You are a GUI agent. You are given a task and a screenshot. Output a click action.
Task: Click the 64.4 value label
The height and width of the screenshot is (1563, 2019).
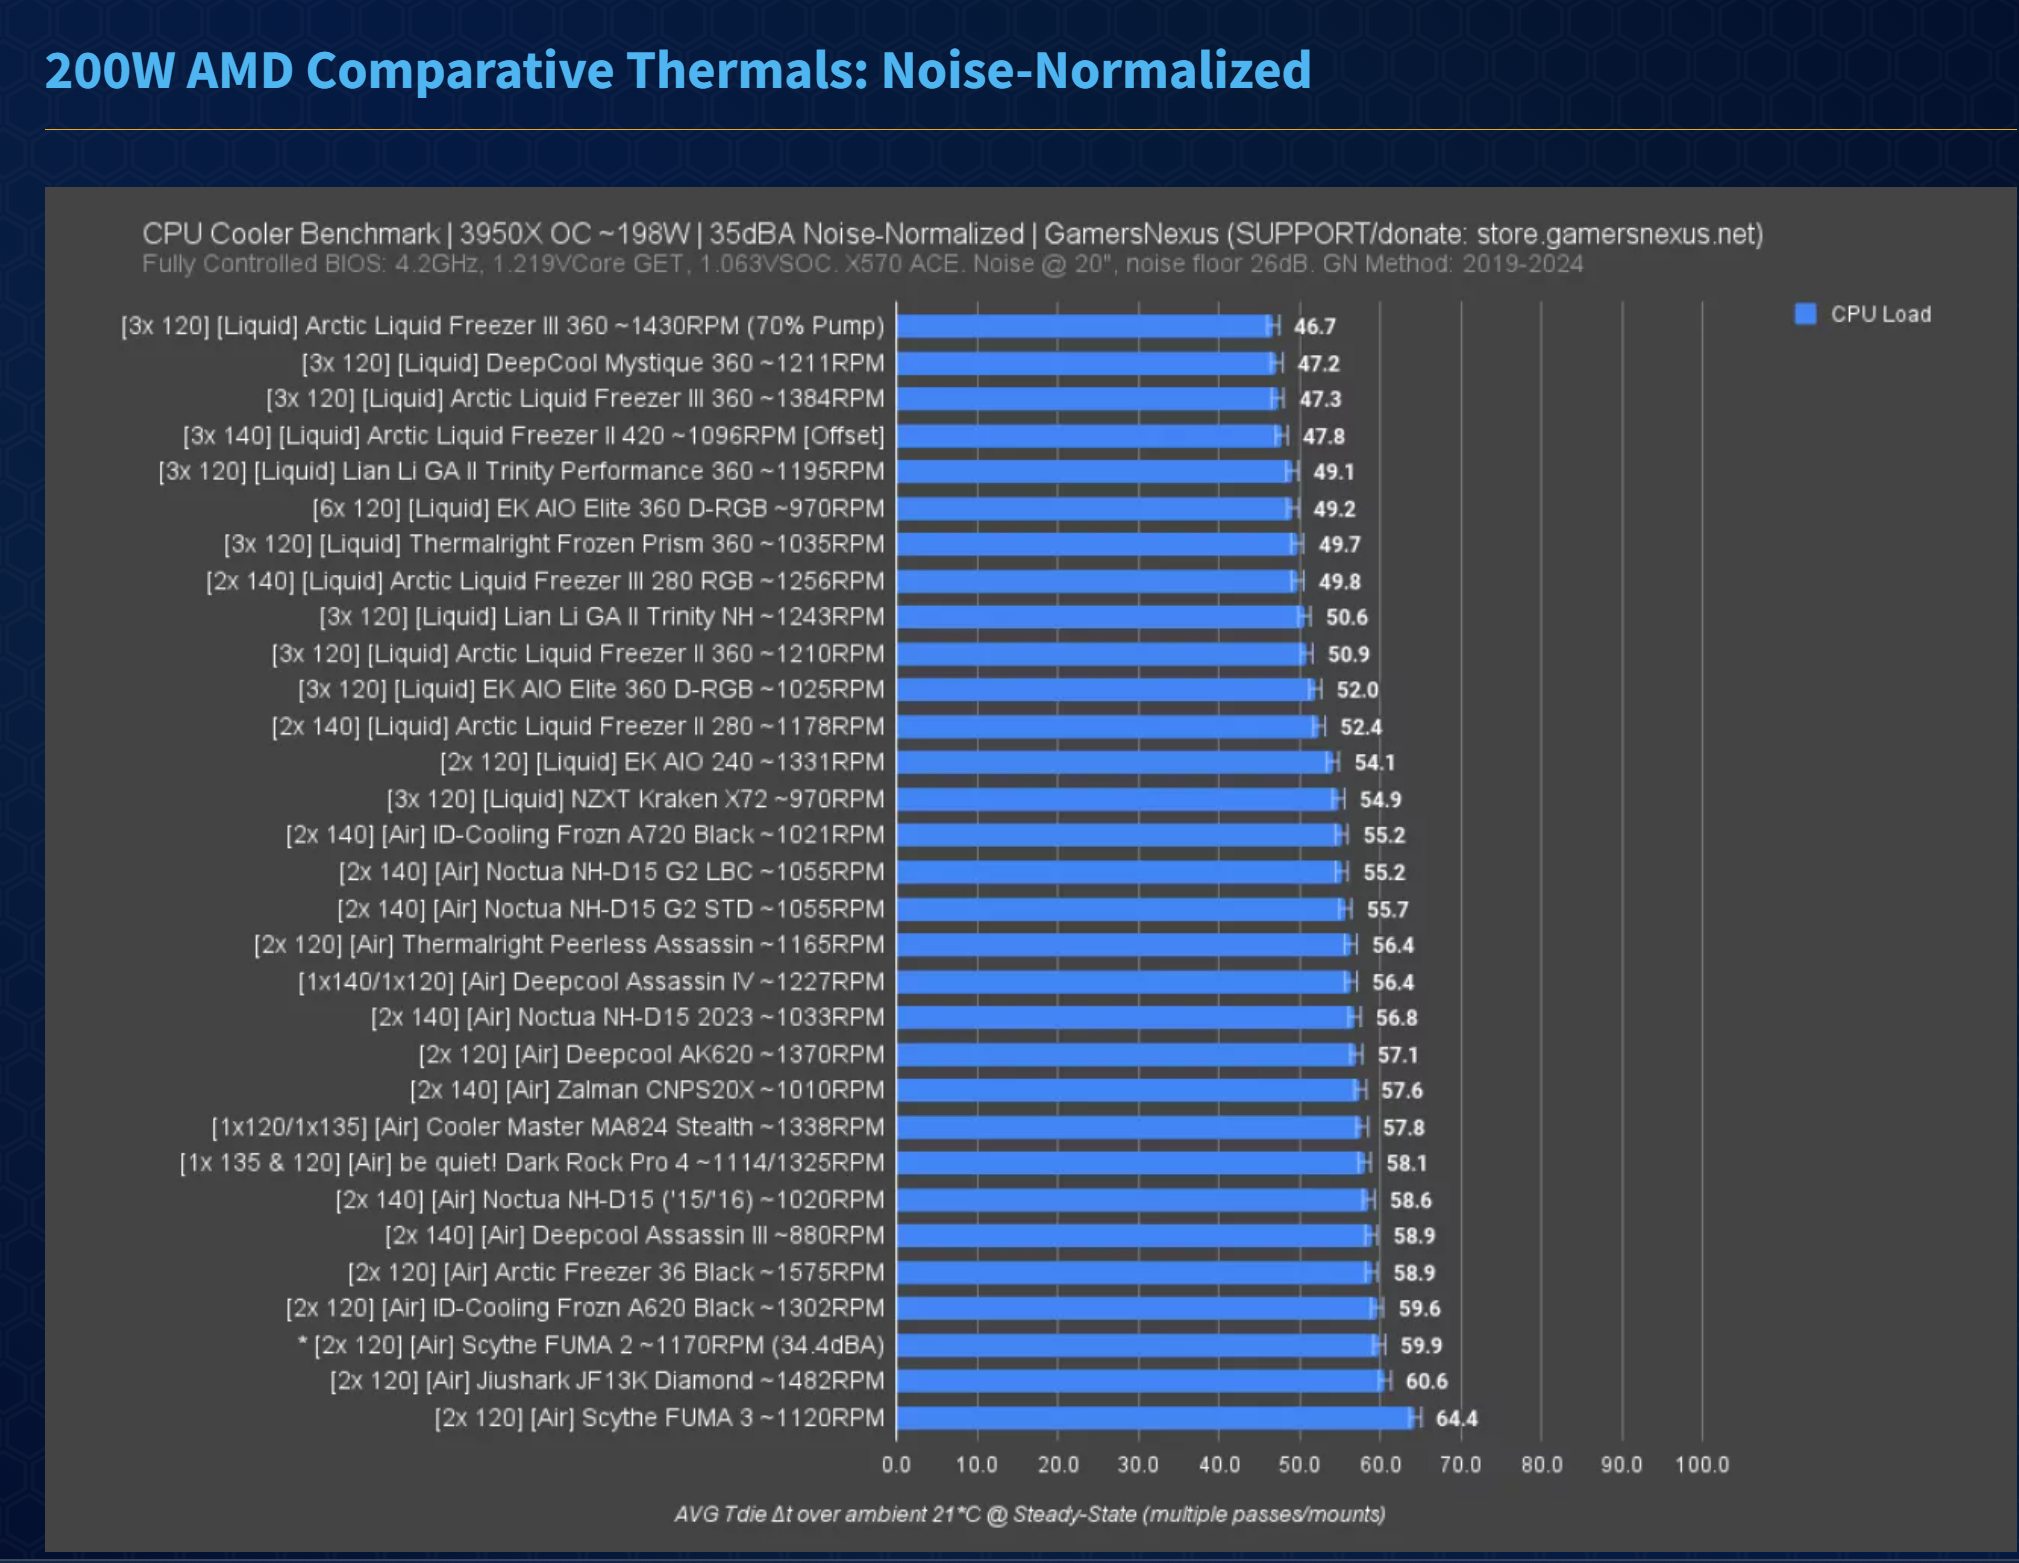point(1456,1418)
